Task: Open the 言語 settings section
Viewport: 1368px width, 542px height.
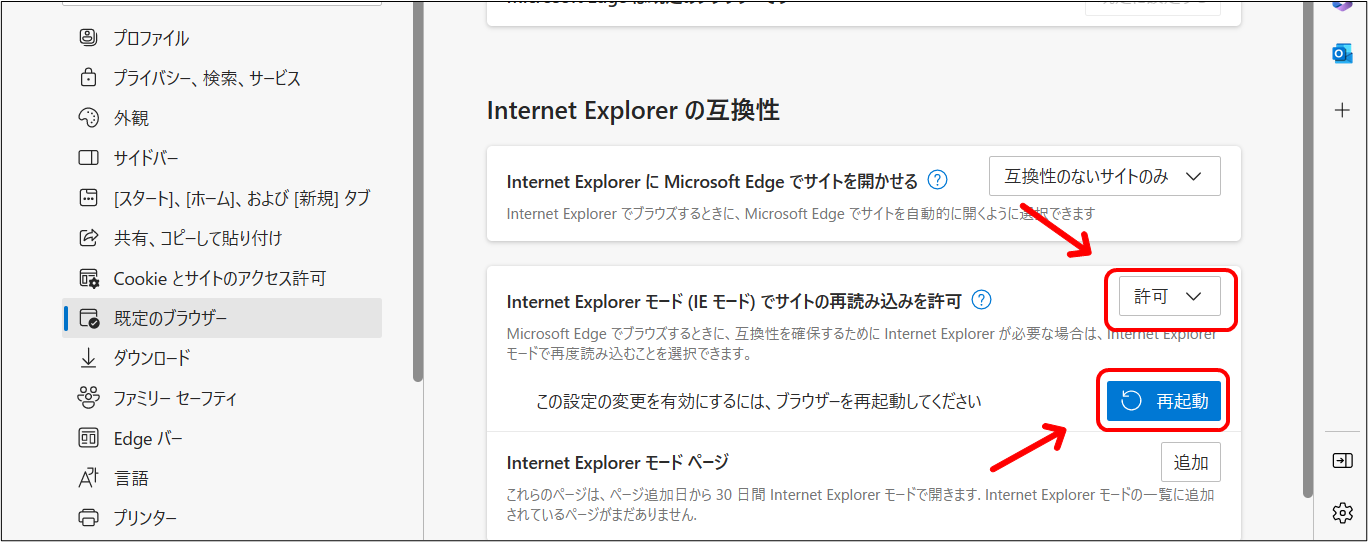Action: click(222, 478)
